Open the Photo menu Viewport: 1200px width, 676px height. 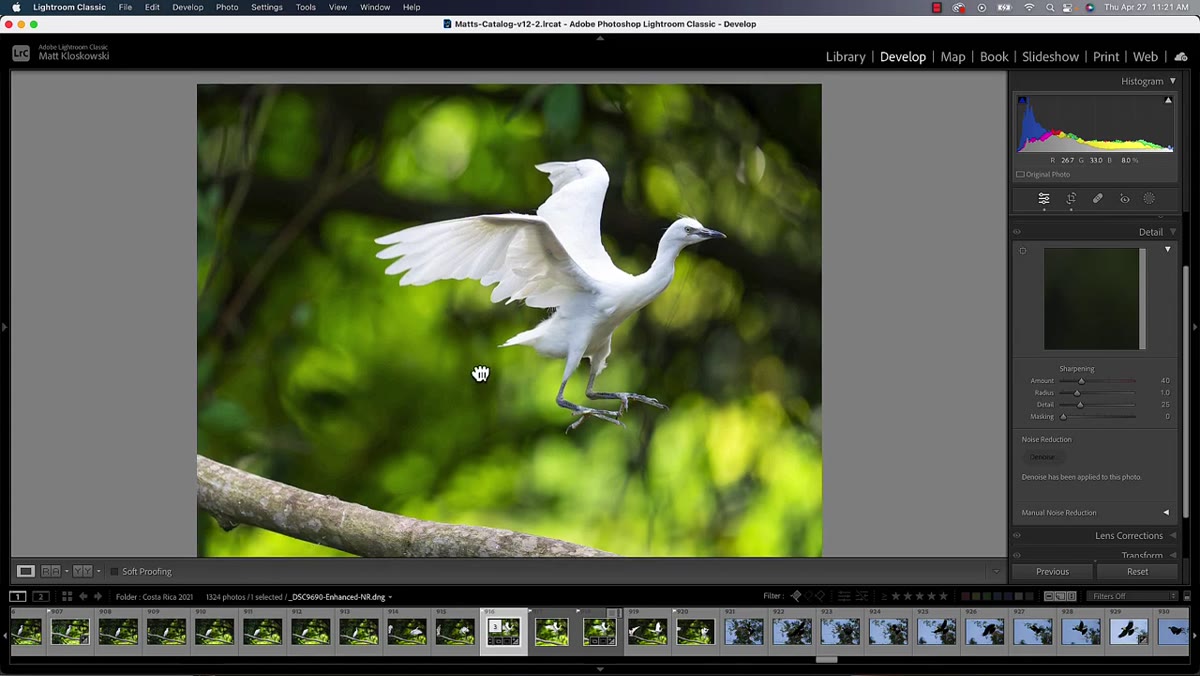227,7
